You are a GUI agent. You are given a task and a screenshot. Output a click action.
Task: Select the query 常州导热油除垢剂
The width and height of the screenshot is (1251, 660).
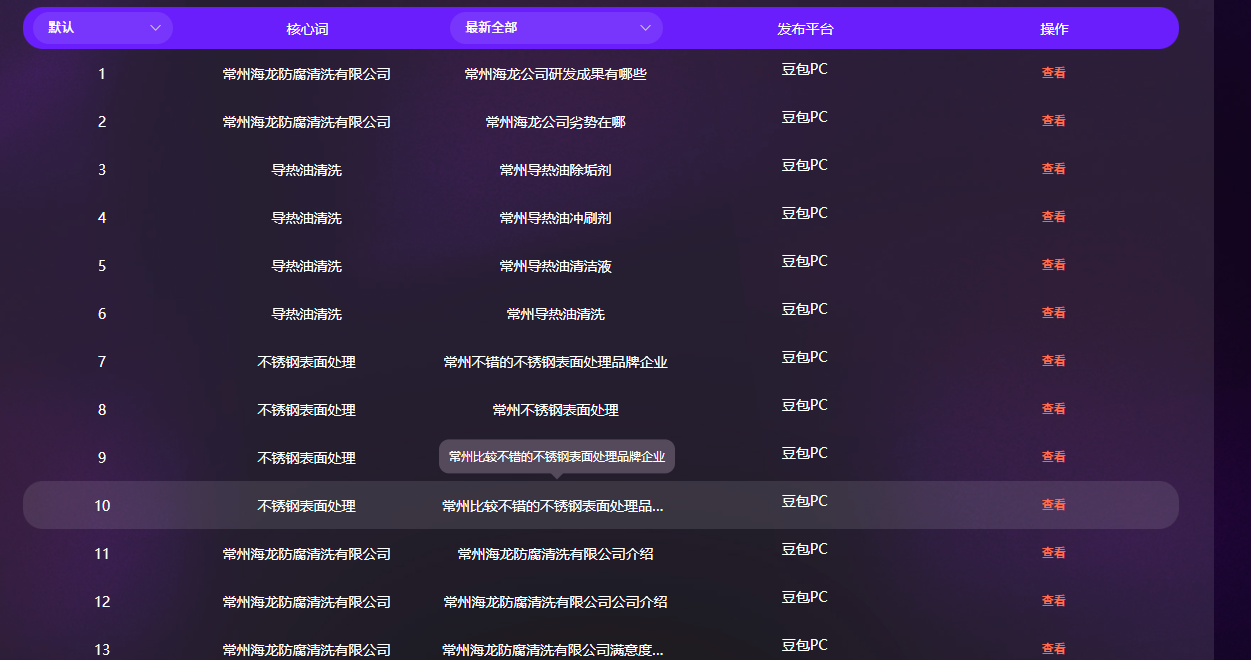556,170
